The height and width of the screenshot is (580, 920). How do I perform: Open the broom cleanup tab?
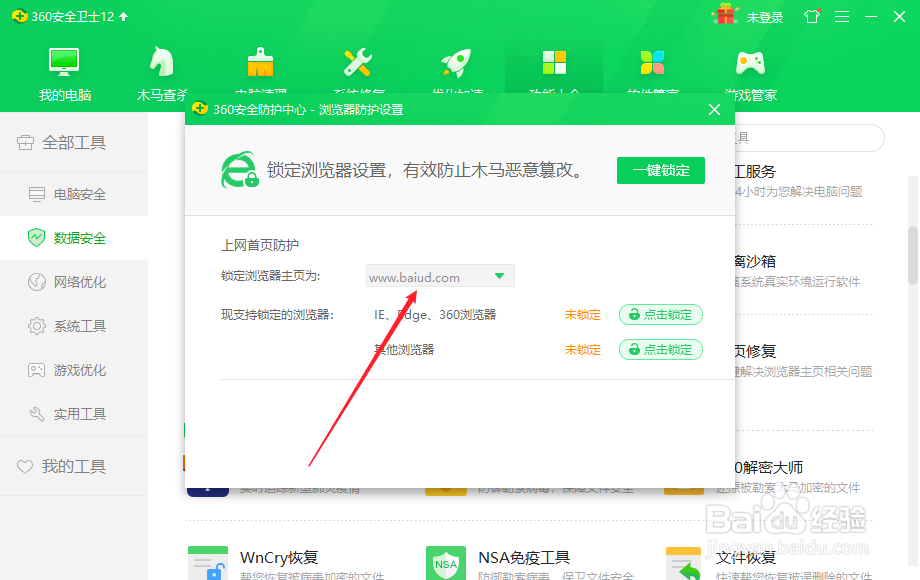(x=261, y=69)
